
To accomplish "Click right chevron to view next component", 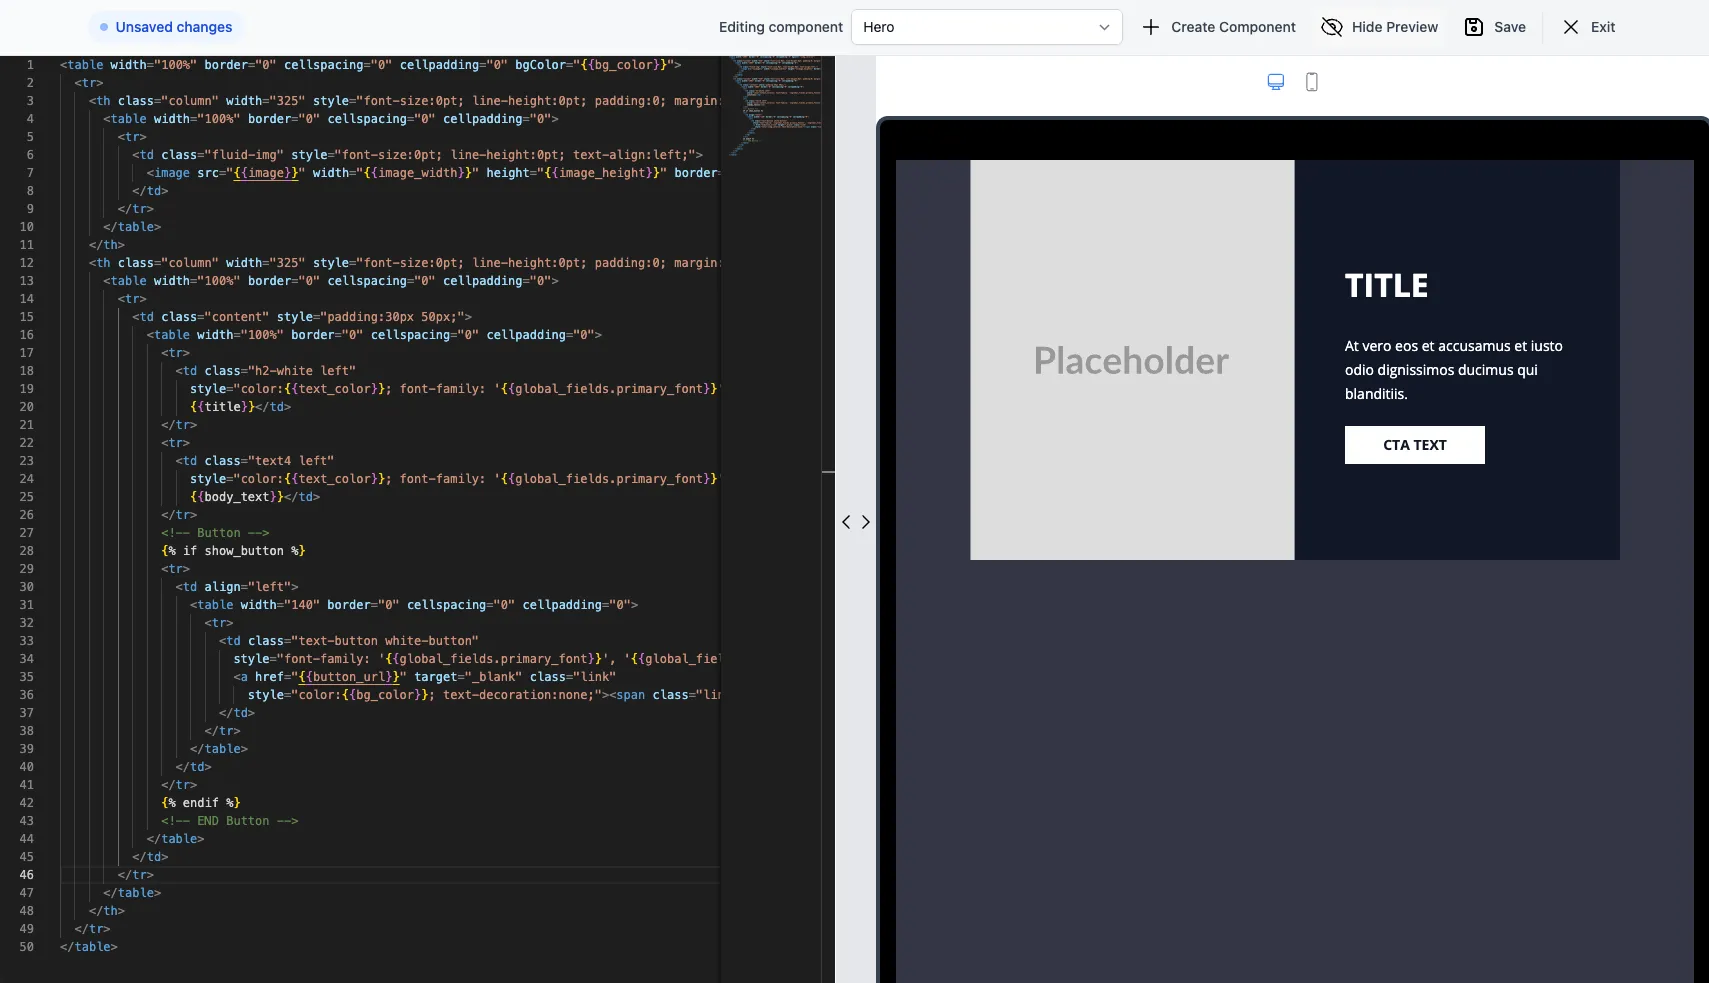I will (864, 521).
